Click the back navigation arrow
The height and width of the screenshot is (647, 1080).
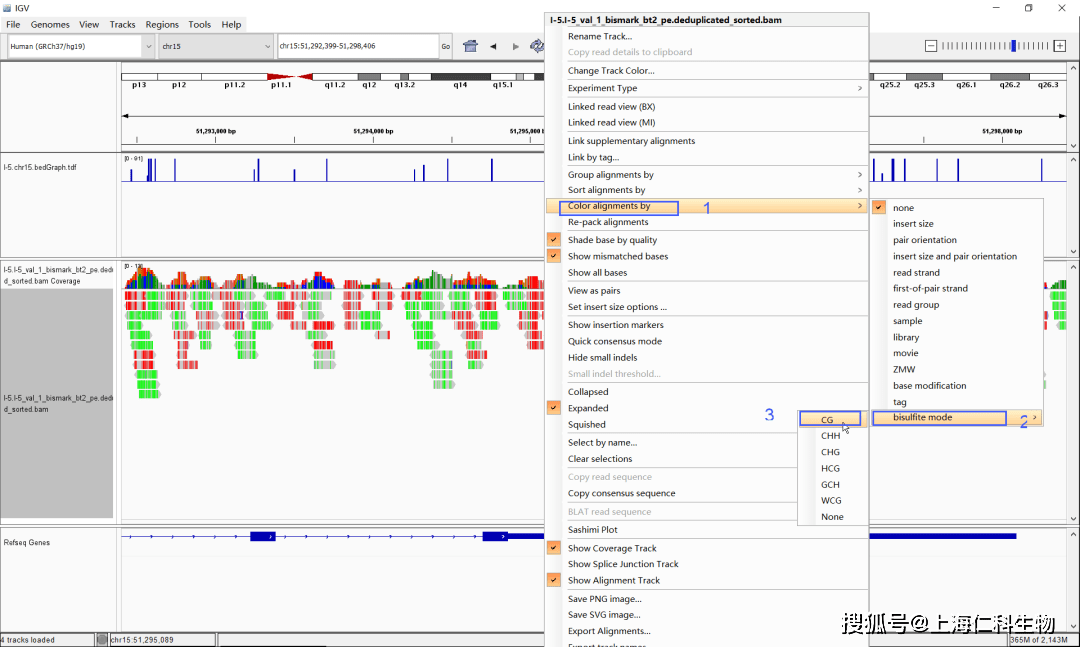[493, 46]
